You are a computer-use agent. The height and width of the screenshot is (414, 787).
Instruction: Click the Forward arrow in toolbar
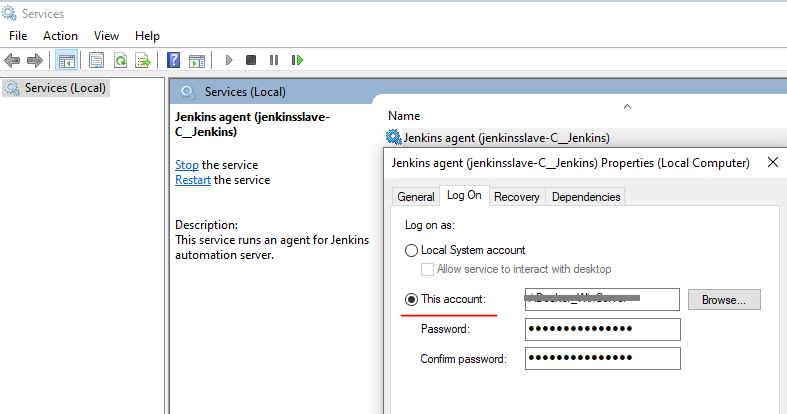click(34, 60)
